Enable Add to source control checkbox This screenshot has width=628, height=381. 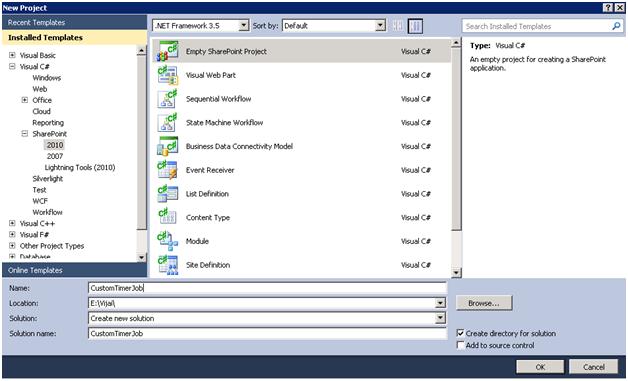461,345
